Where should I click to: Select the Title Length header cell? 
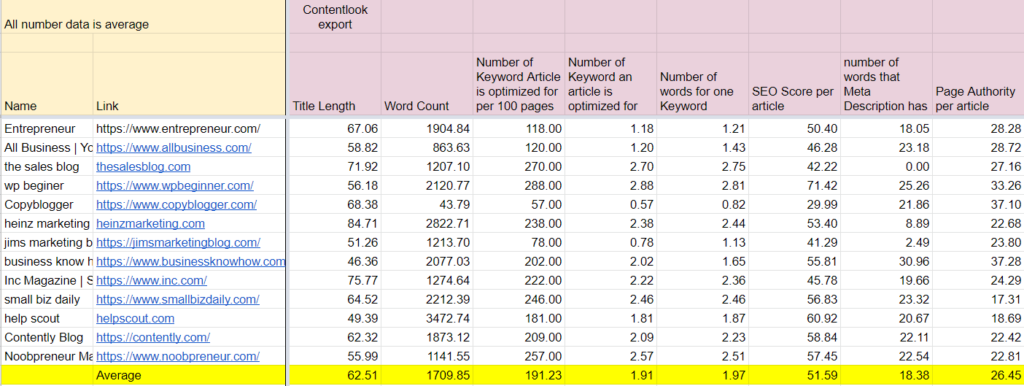(x=334, y=84)
